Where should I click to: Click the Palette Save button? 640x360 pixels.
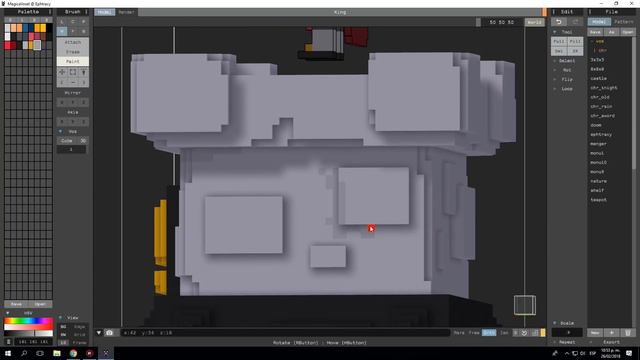[16, 304]
